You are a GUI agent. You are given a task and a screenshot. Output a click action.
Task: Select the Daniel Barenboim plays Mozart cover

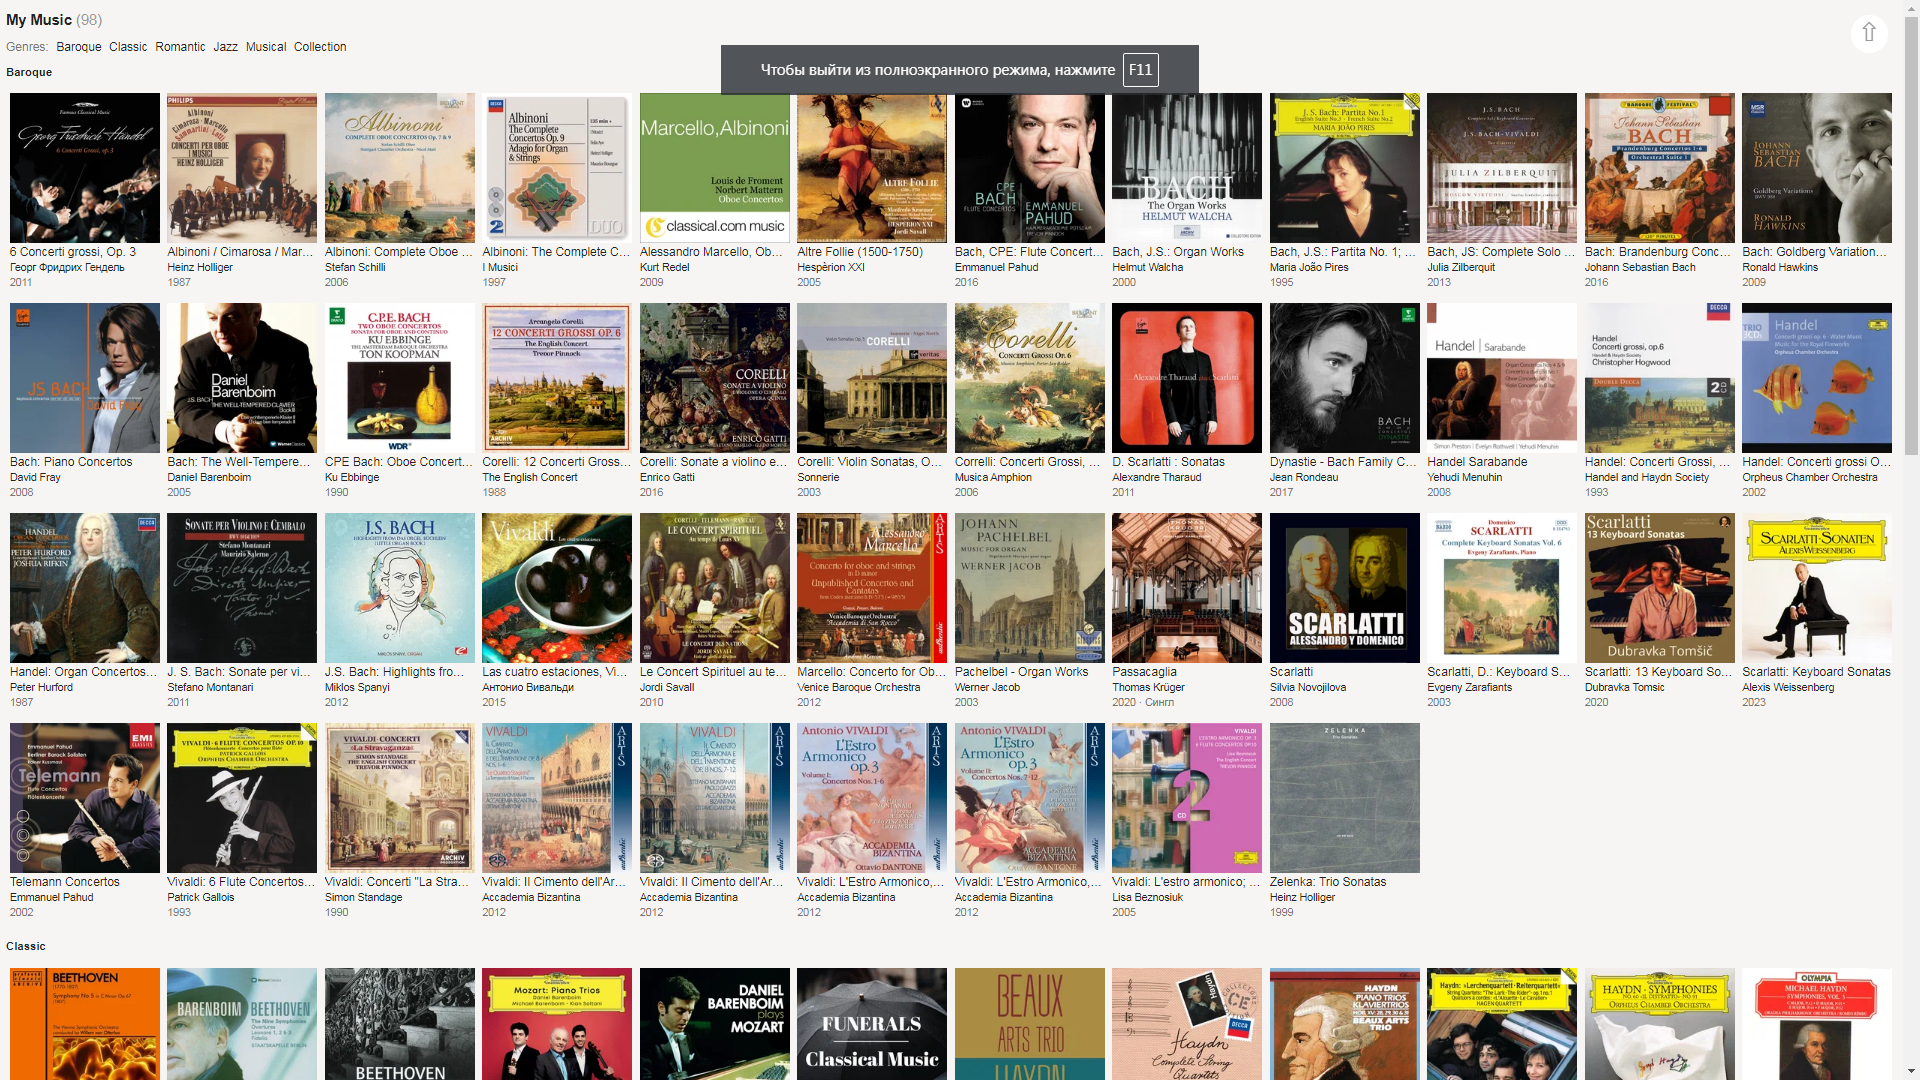pyautogui.click(x=715, y=1024)
